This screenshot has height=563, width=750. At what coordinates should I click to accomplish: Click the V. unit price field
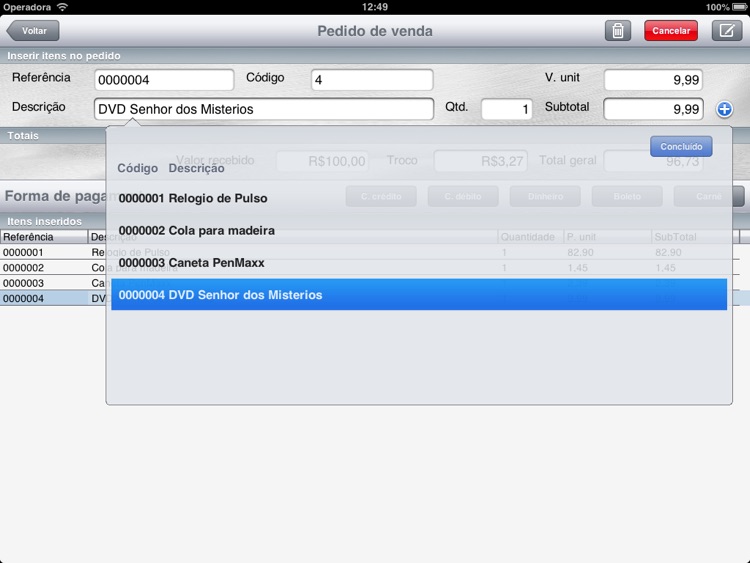[653, 80]
